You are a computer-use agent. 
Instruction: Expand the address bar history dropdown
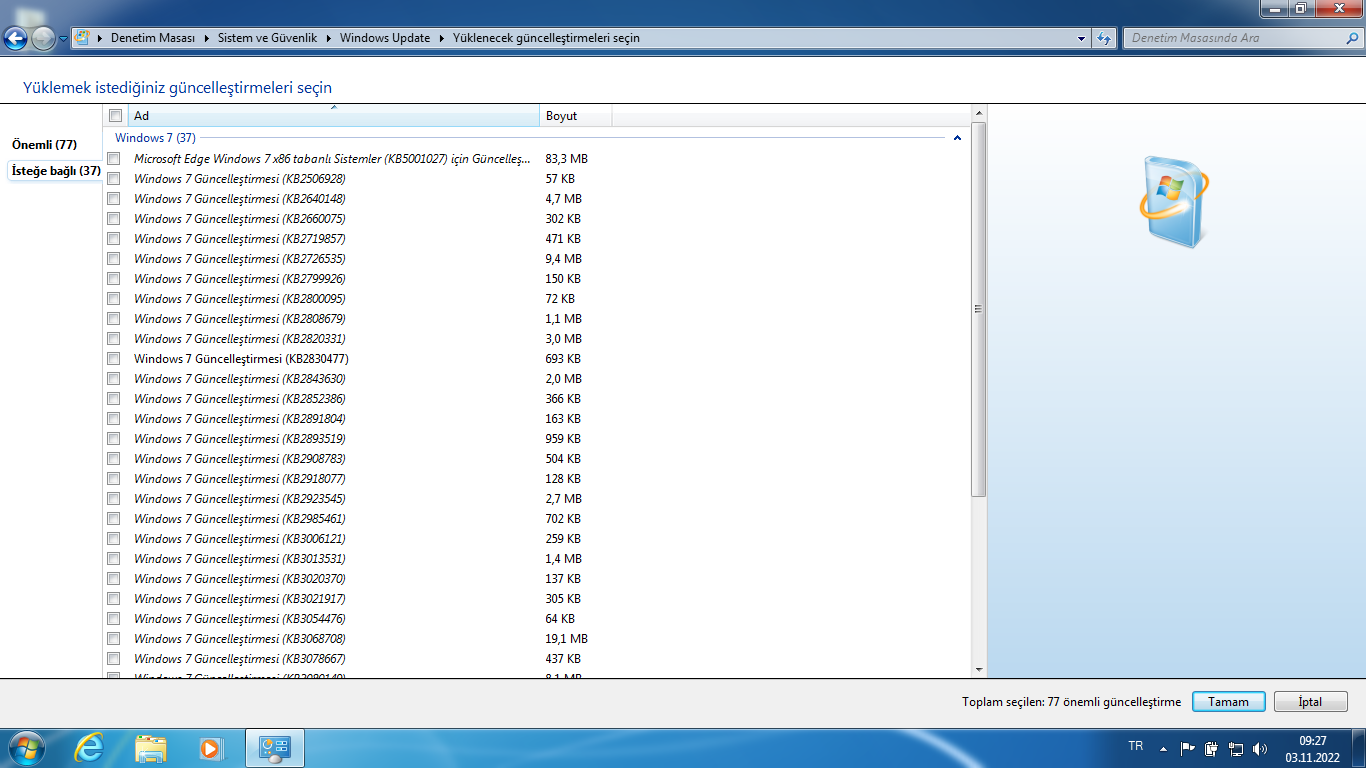1082,39
